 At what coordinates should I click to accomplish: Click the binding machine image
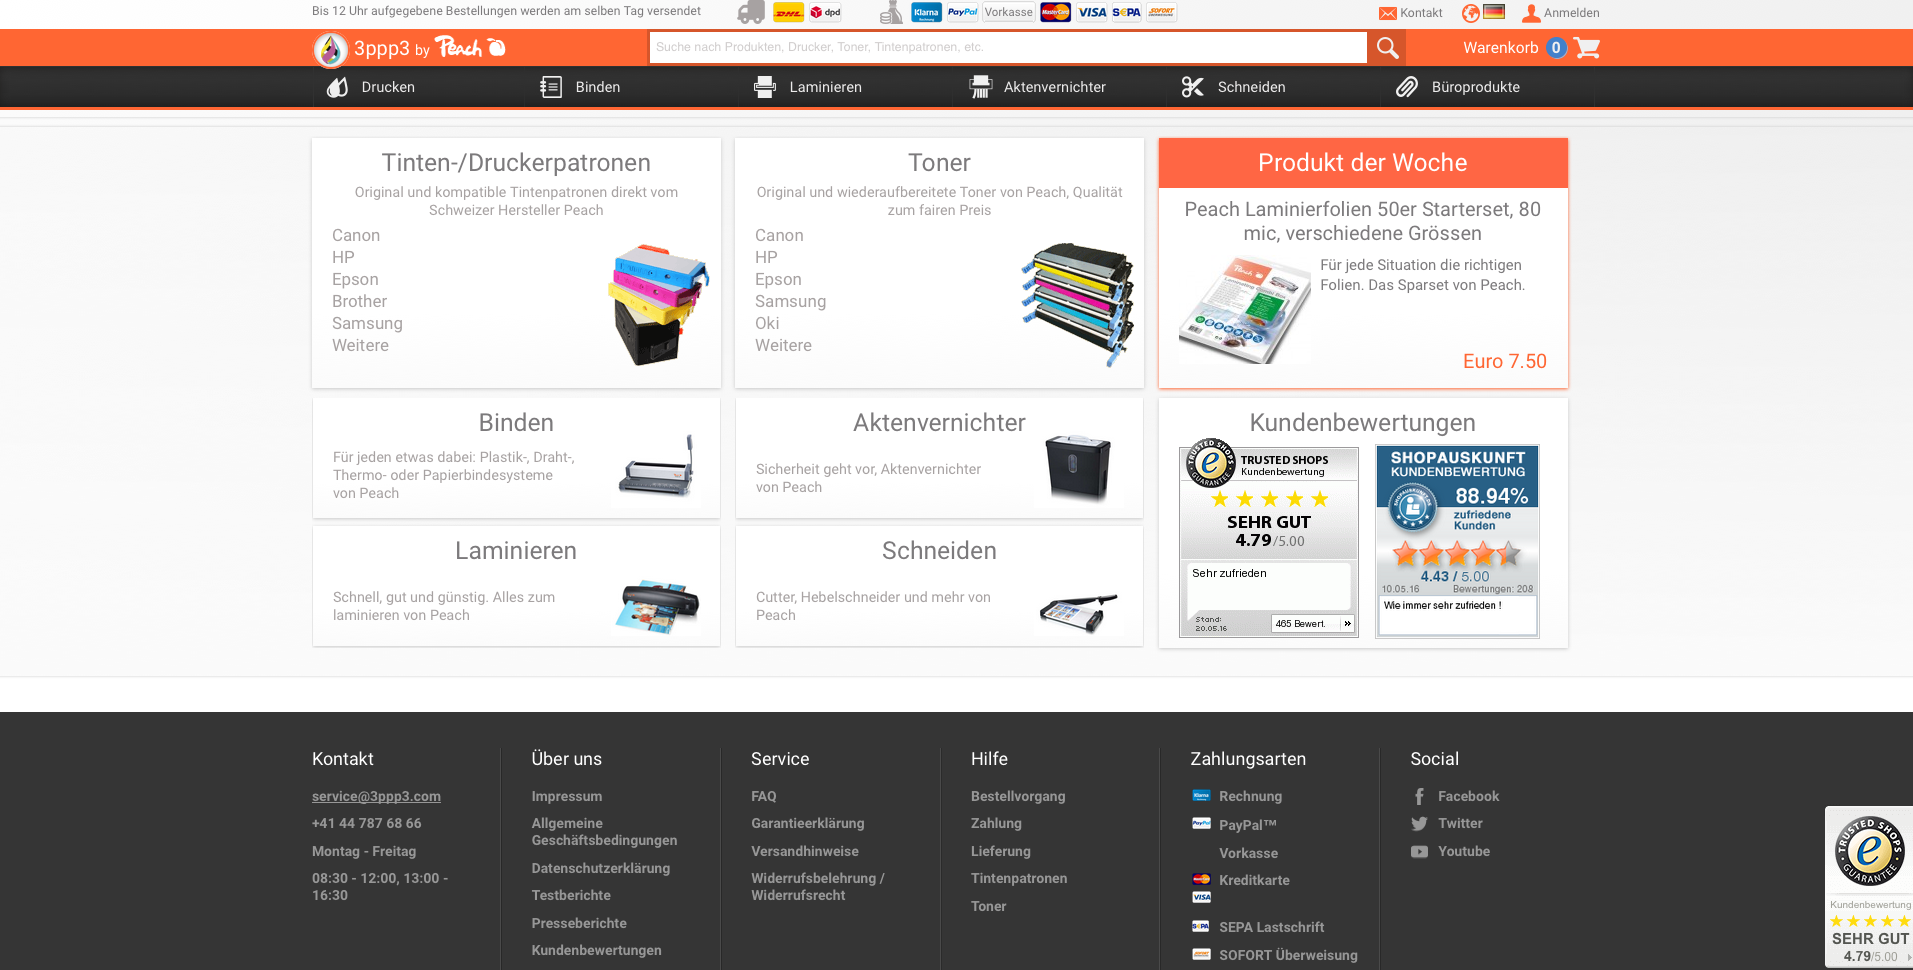pos(657,466)
